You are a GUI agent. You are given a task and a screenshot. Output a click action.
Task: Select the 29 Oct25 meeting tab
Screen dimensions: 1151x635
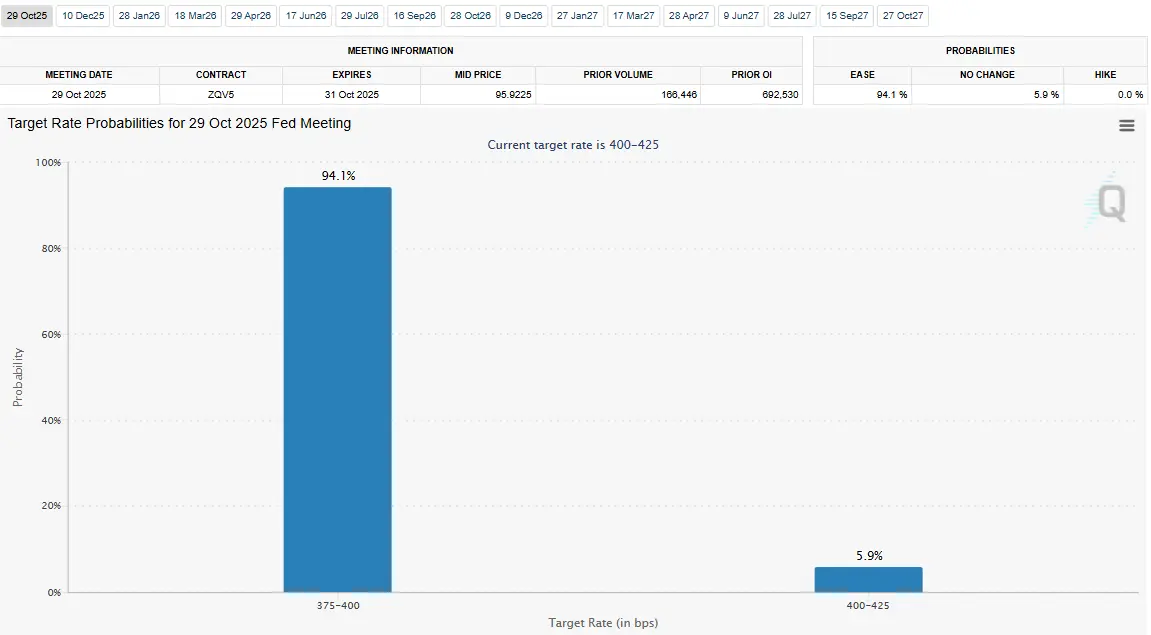tap(27, 15)
